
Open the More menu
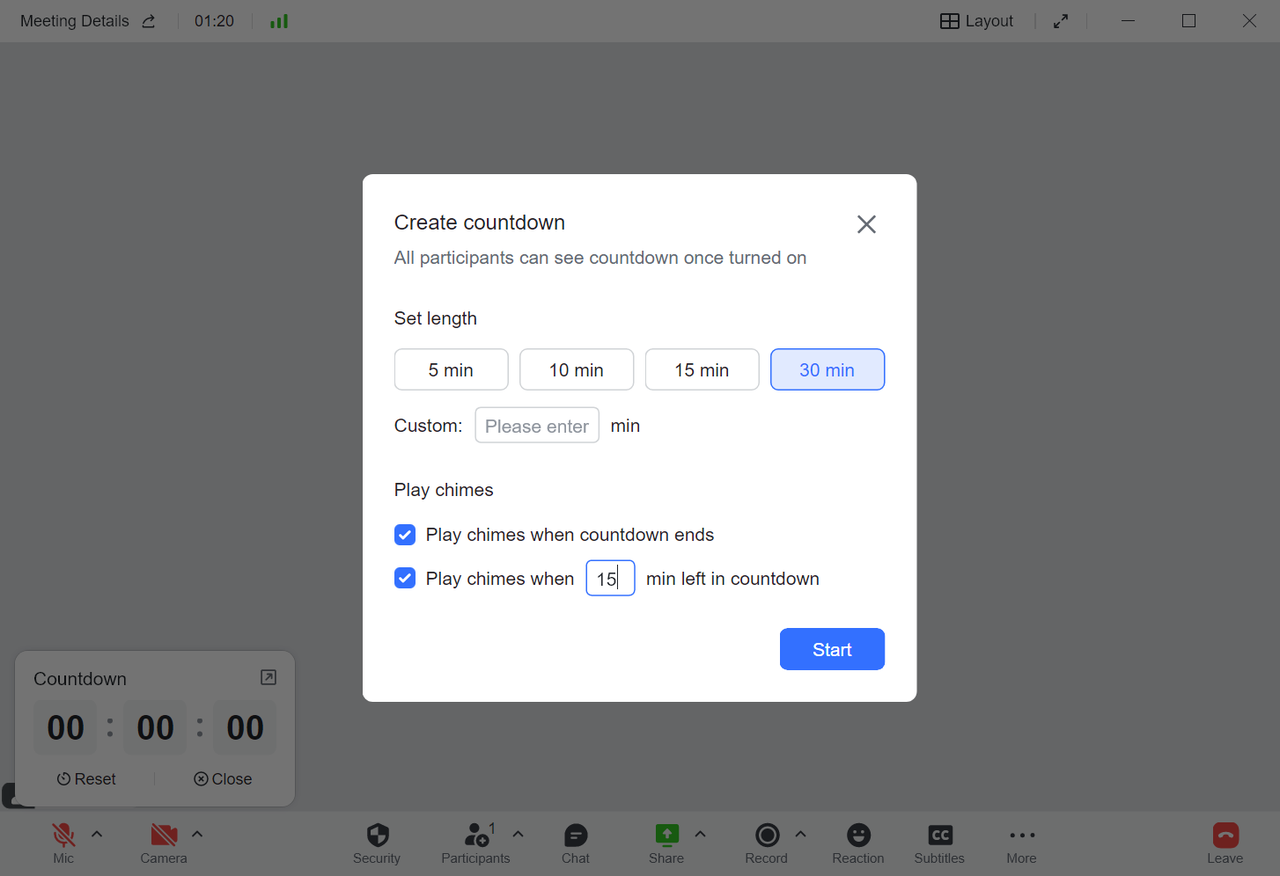click(x=1021, y=836)
